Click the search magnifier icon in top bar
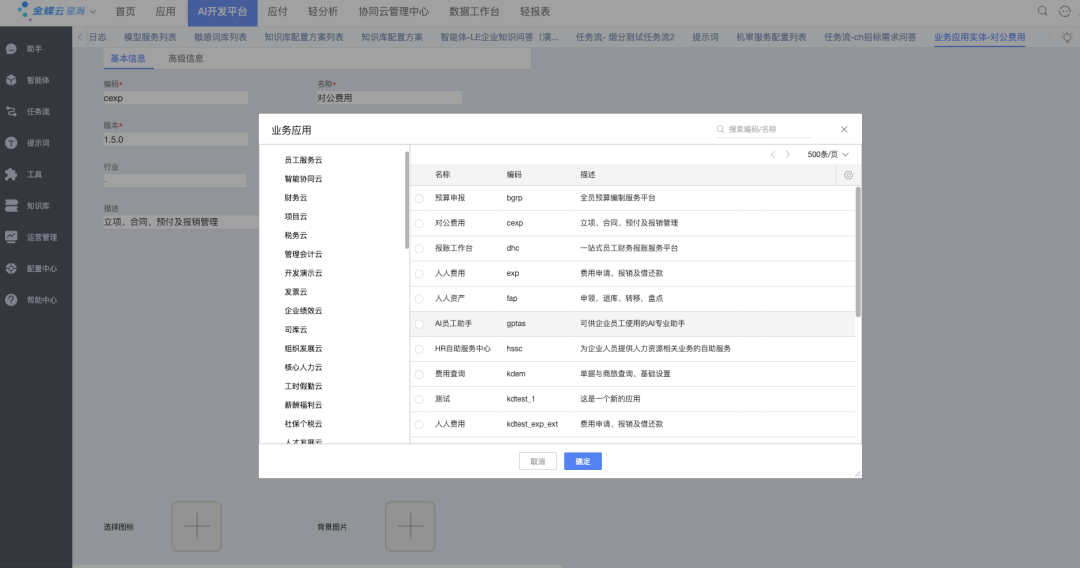The image size is (1080, 568). (1043, 11)
